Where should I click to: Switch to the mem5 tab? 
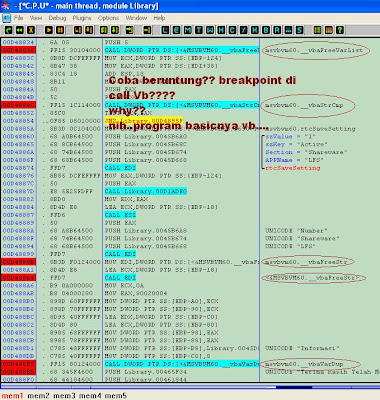point(116,396)
